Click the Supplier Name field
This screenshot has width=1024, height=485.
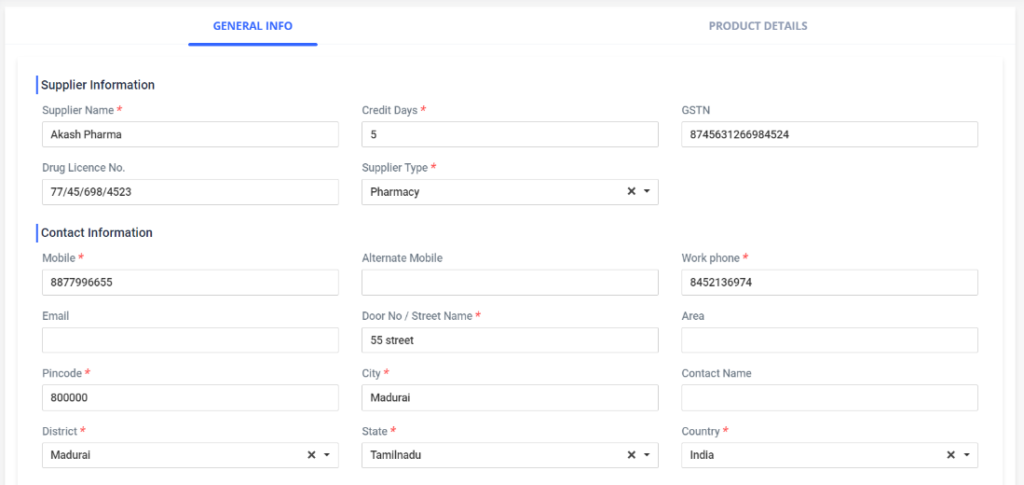point(190,135)
